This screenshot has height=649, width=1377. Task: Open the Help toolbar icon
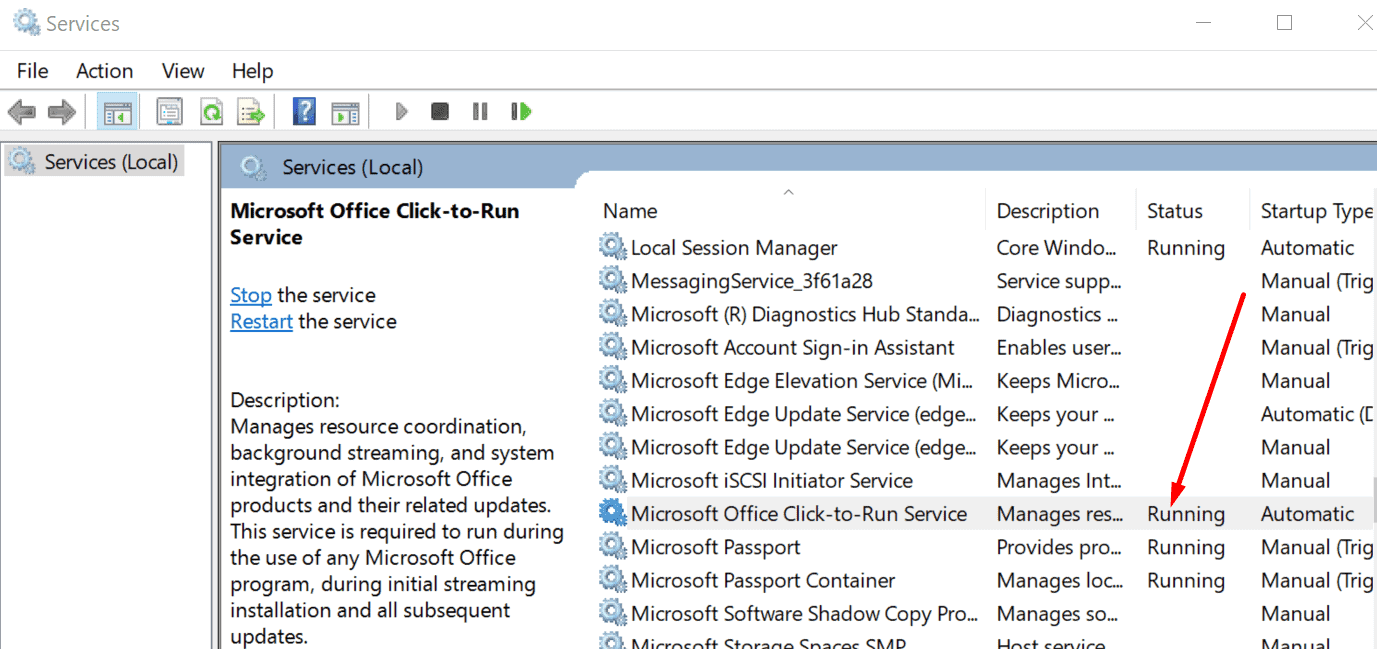(x=305, y=111)
